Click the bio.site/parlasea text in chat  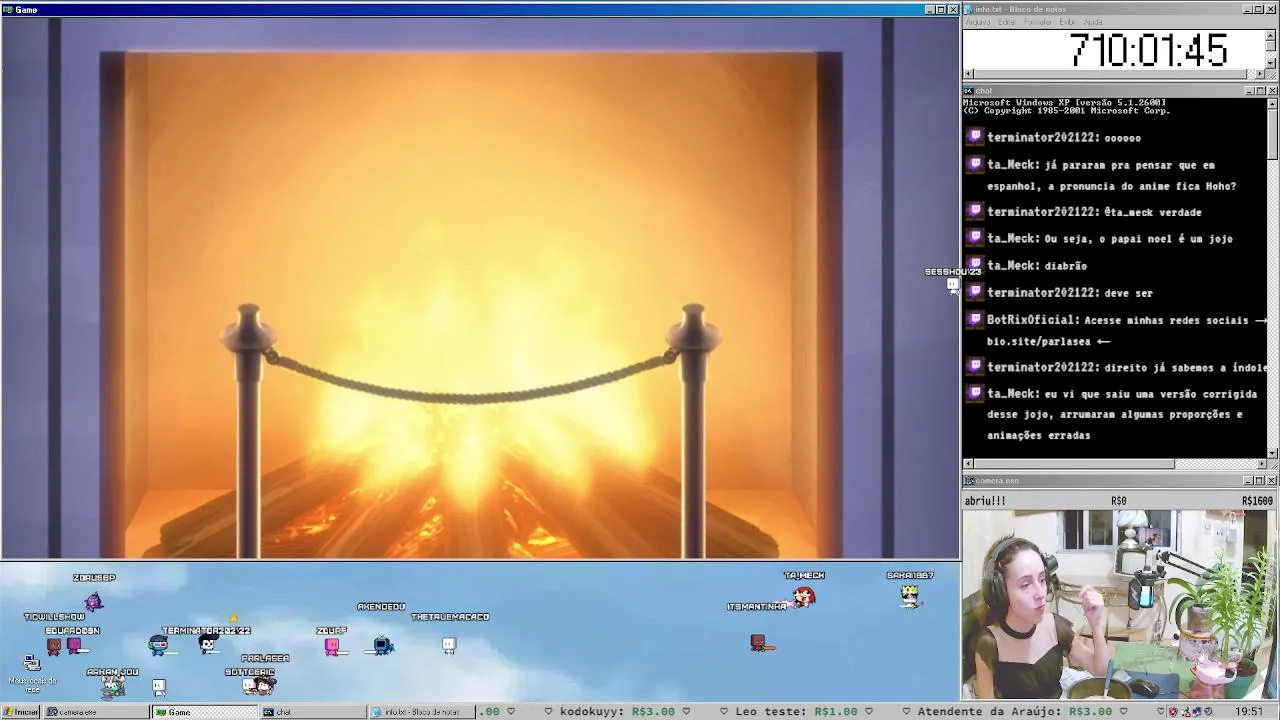click(x=1039, y=341)
